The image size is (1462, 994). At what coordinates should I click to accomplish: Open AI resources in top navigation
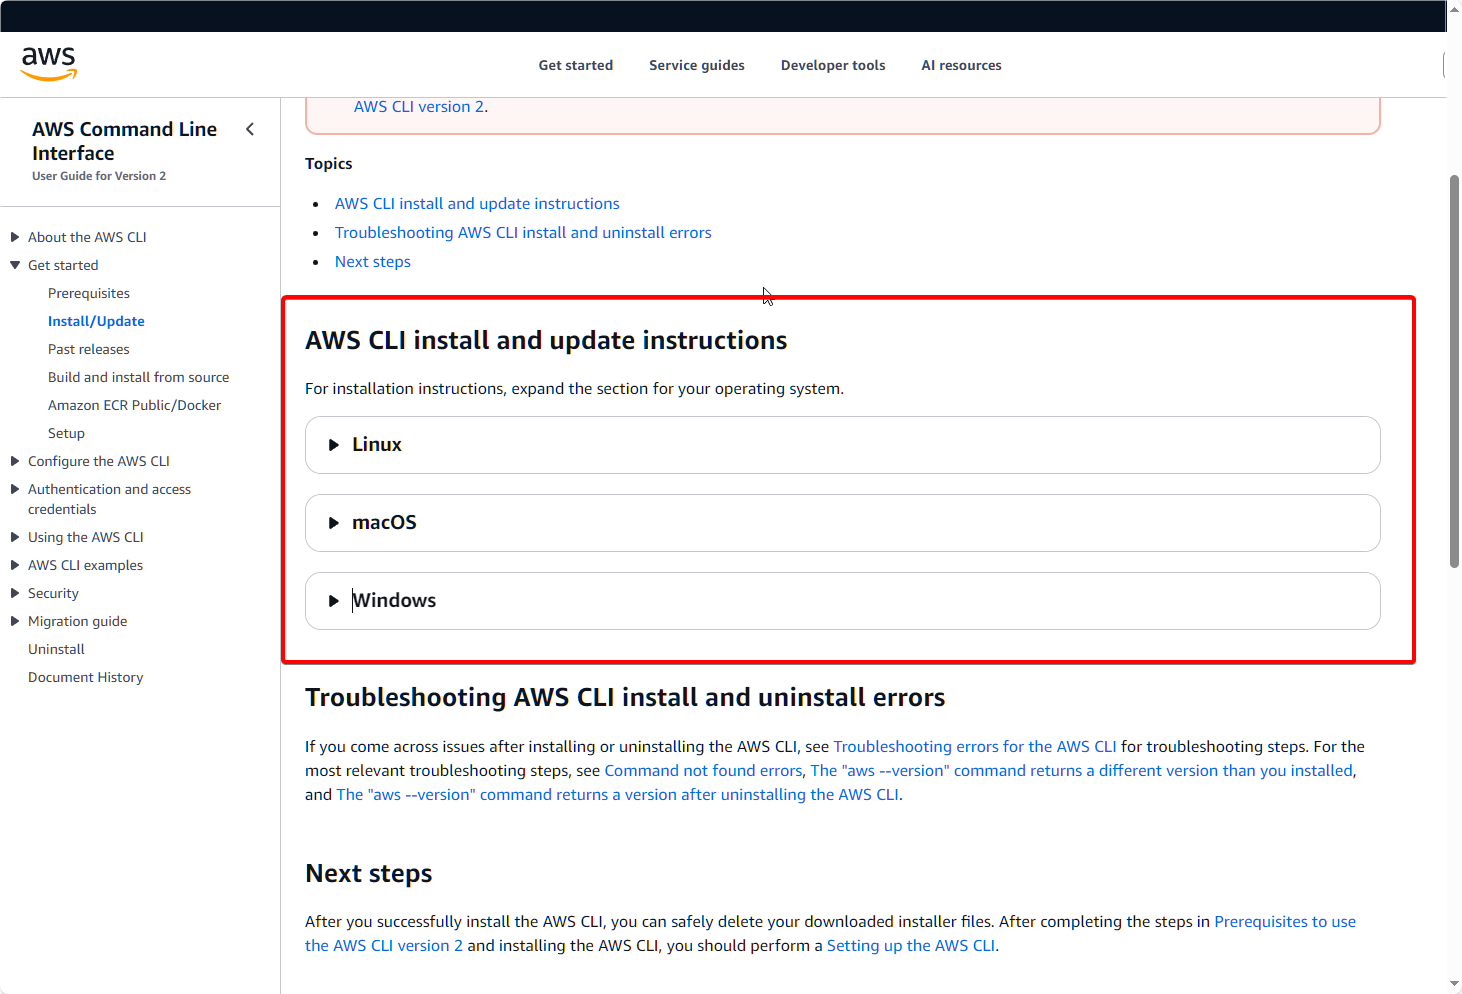[960, 65]
